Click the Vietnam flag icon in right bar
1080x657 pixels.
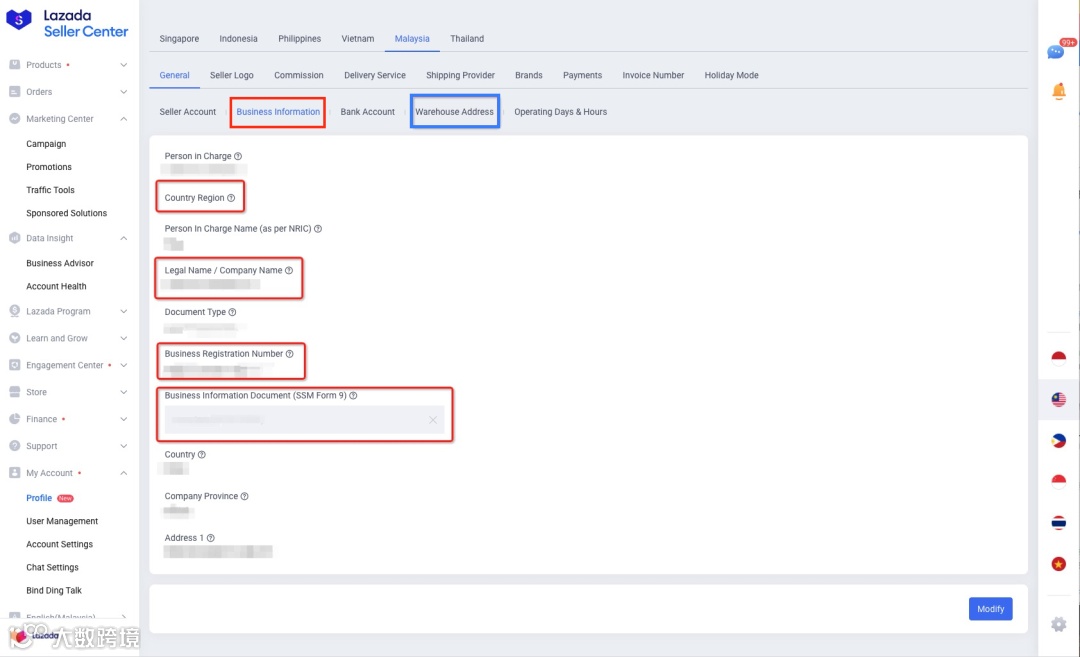coord(1059,564)
